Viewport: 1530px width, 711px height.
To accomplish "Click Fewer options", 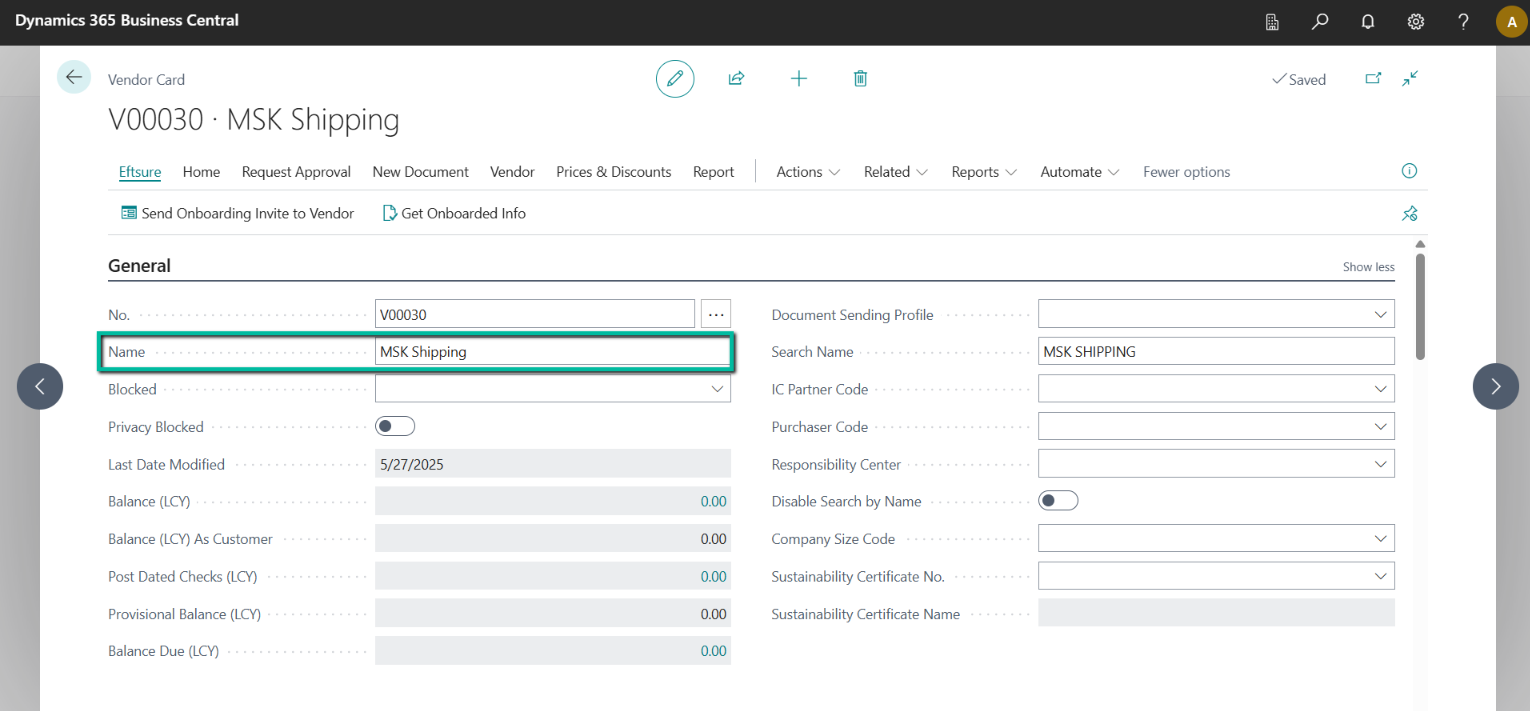I will (1187, 172).
